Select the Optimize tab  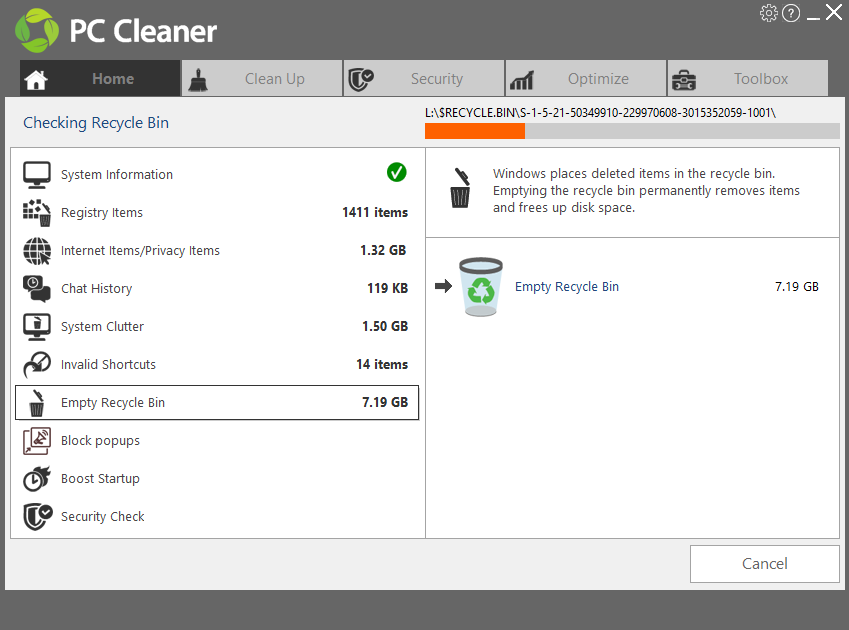click(x=586, y=78)
